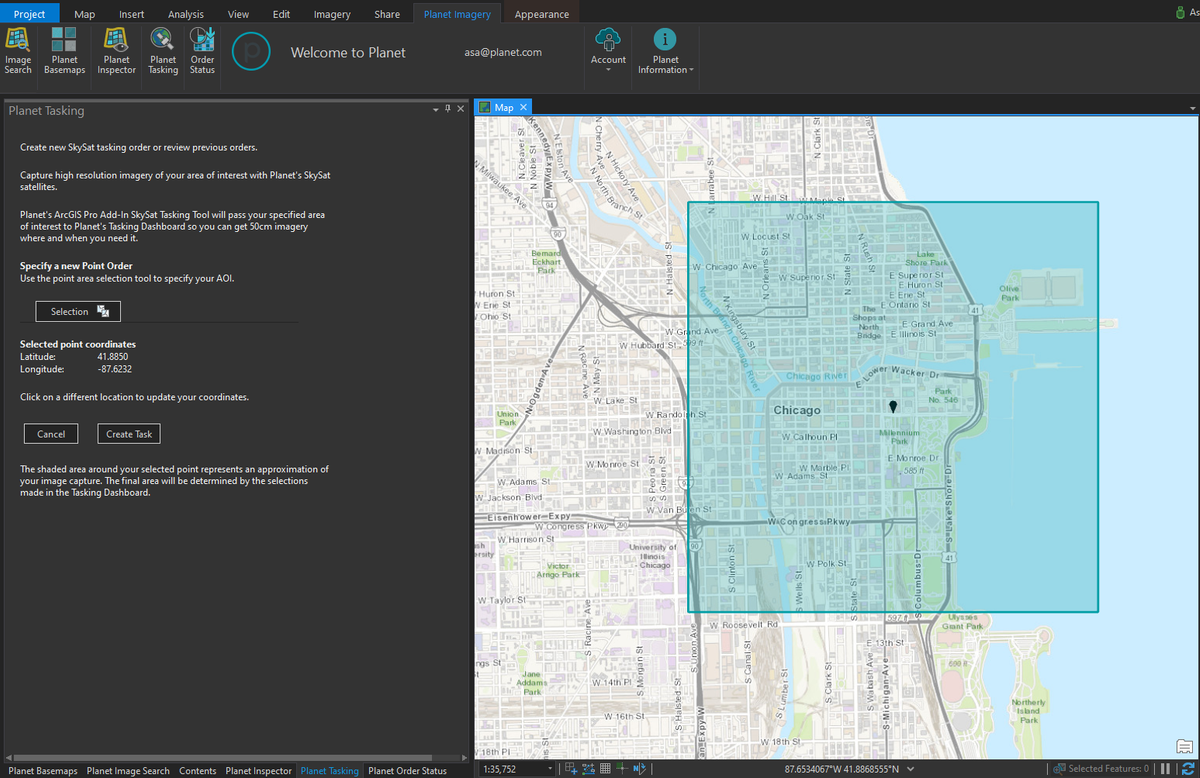This screenshot has width=1200, height=778.
Task: Open the point area Selection tool
Action: [77, 311]
